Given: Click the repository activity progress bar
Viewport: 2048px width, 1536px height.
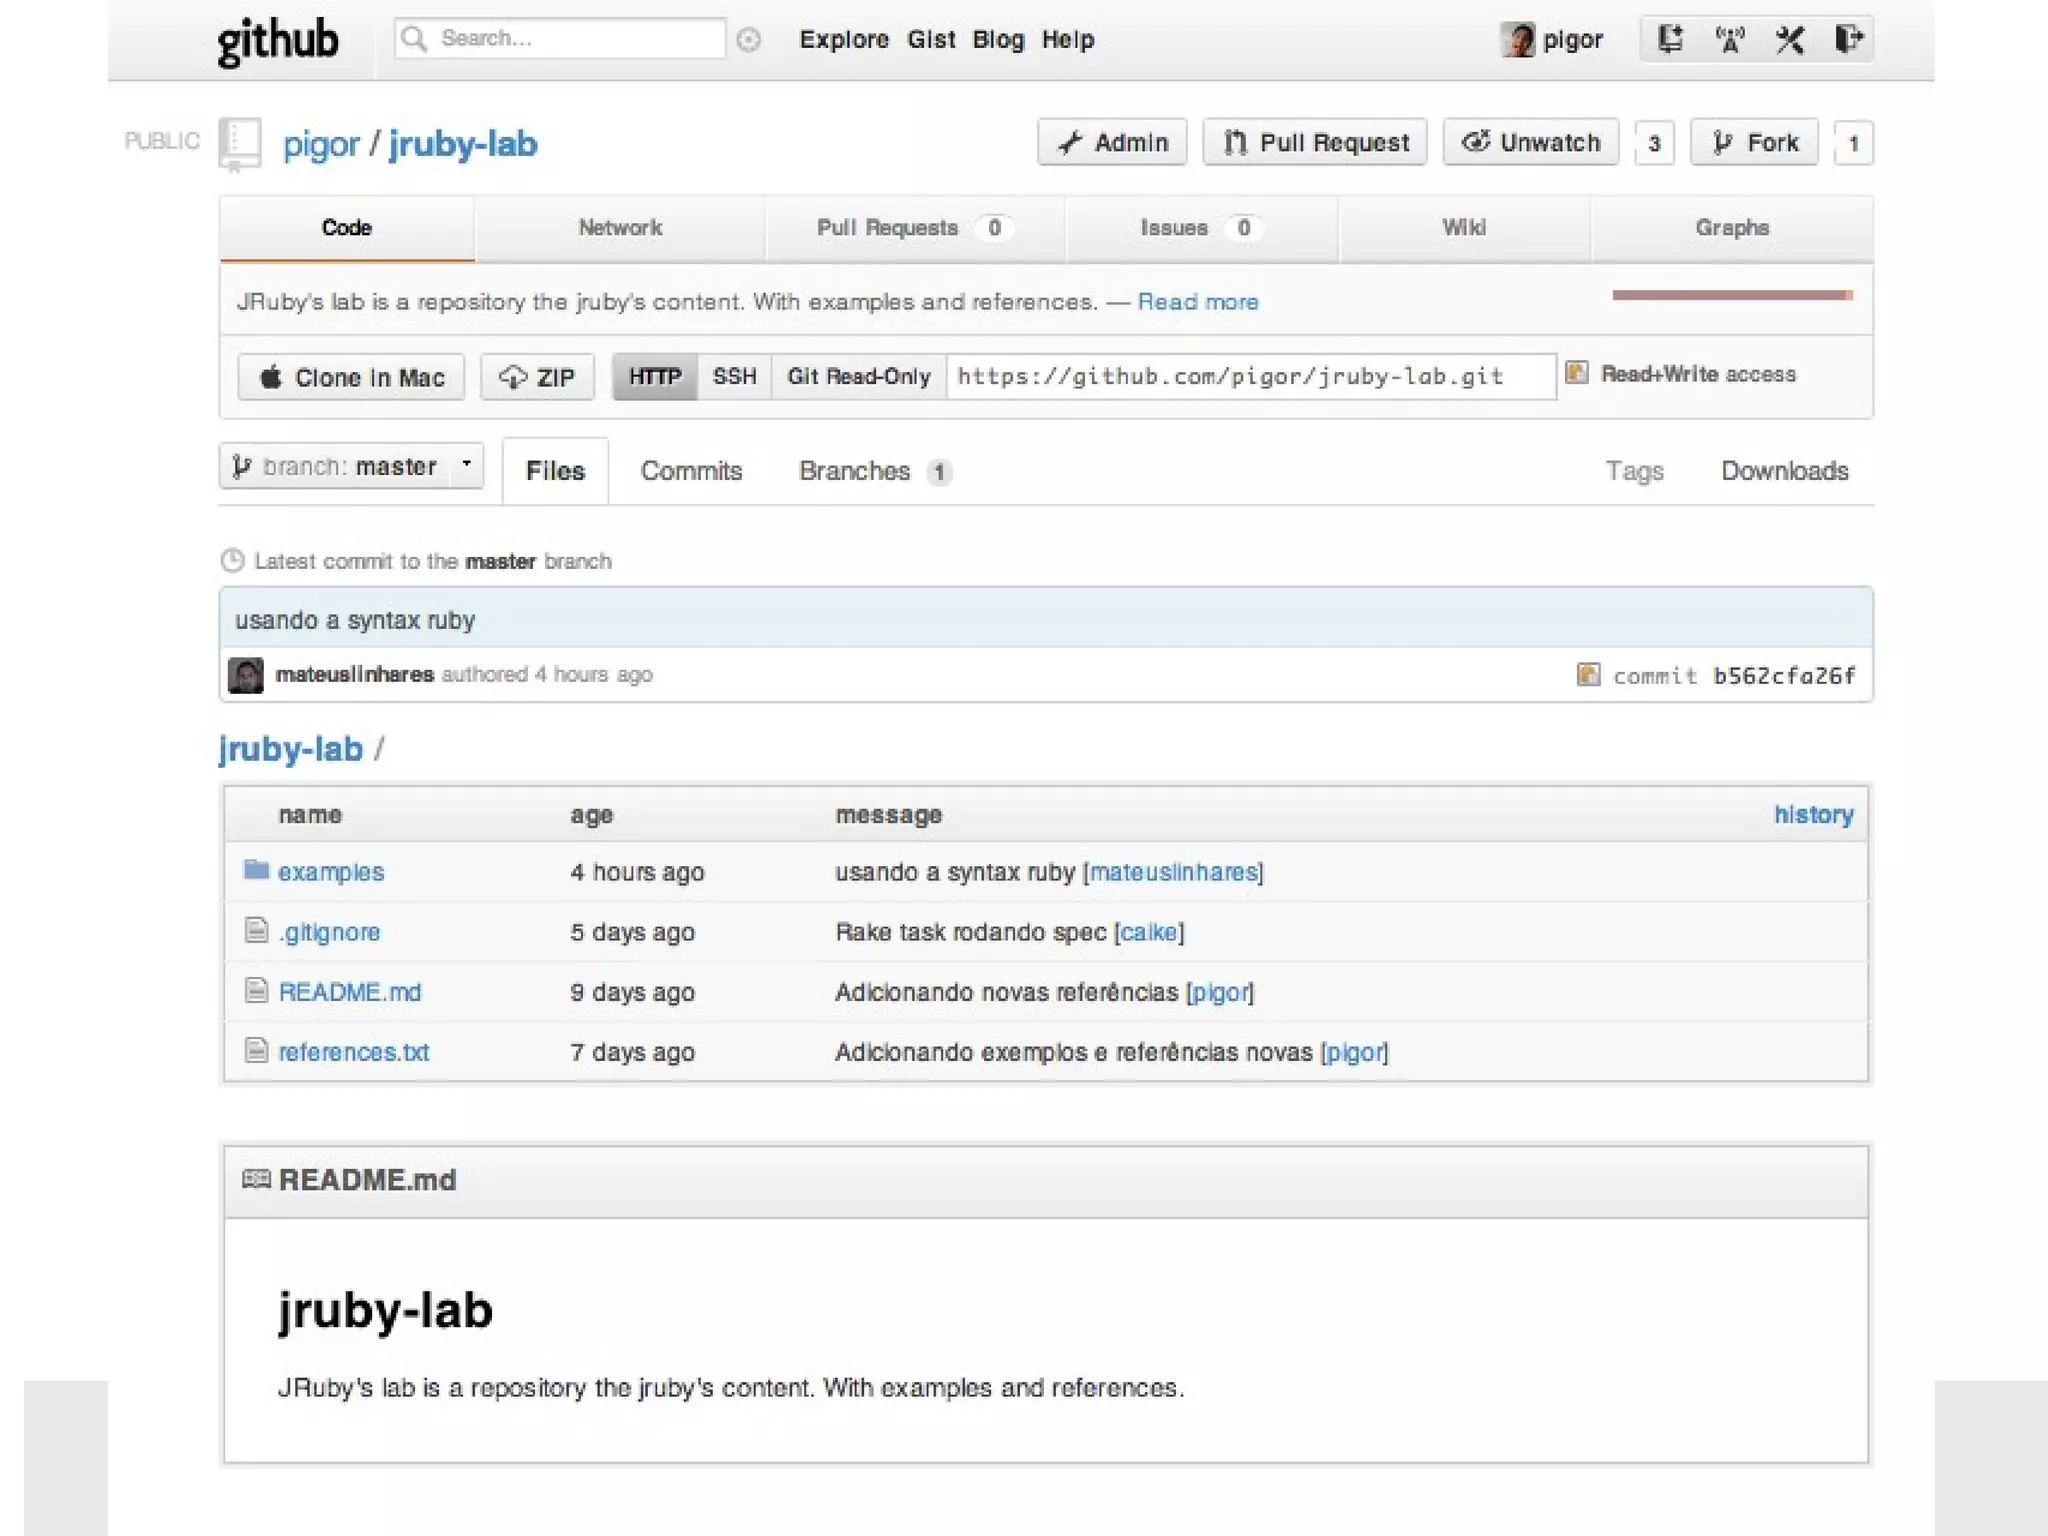Looking at the screenshot, I should tap(1732, 295).
